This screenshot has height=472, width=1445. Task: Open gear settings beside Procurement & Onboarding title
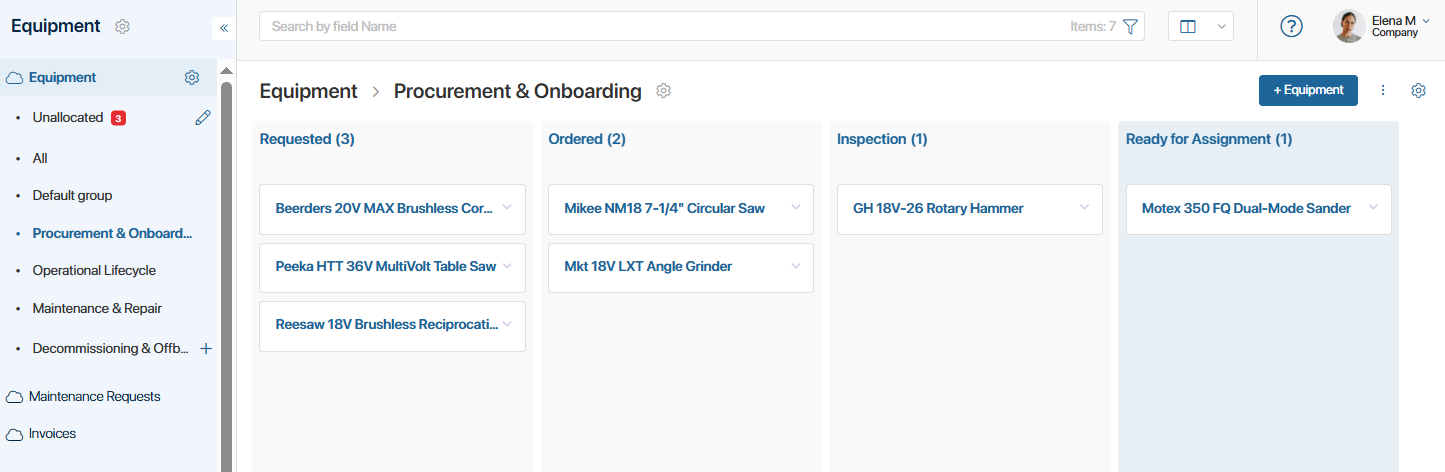[663, 91]
